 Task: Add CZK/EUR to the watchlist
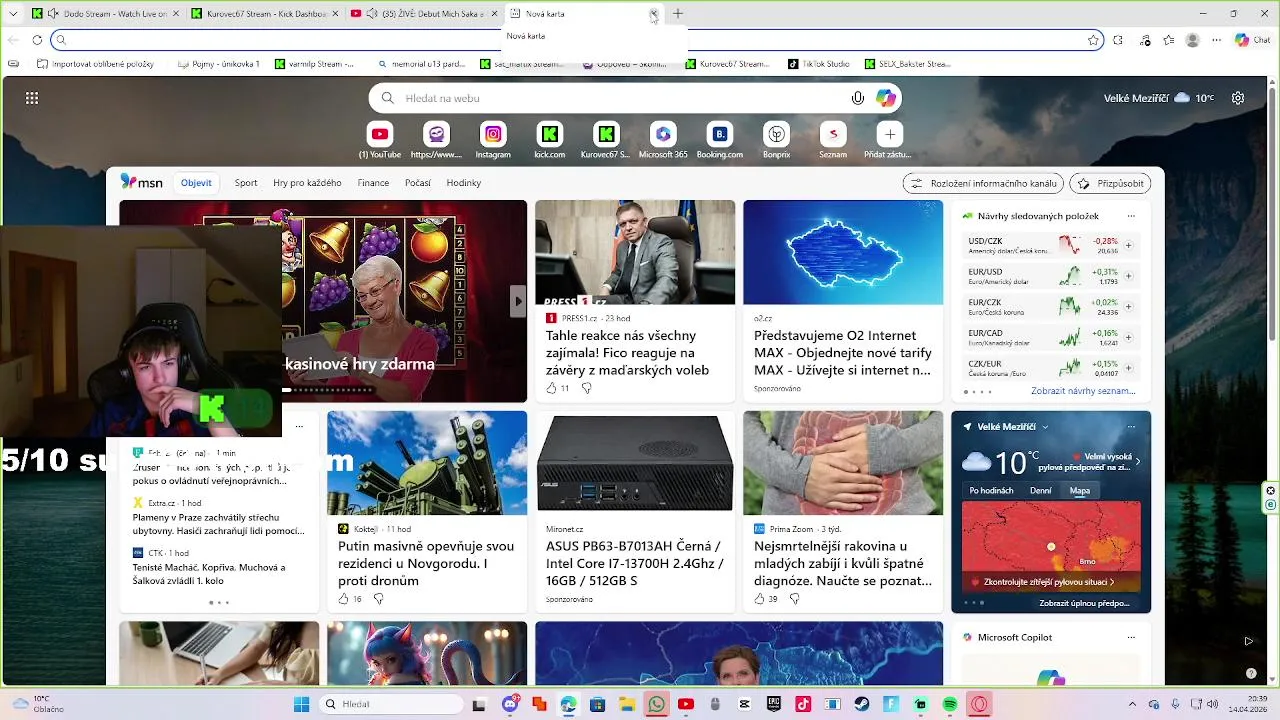click(x=1128, y=367)
